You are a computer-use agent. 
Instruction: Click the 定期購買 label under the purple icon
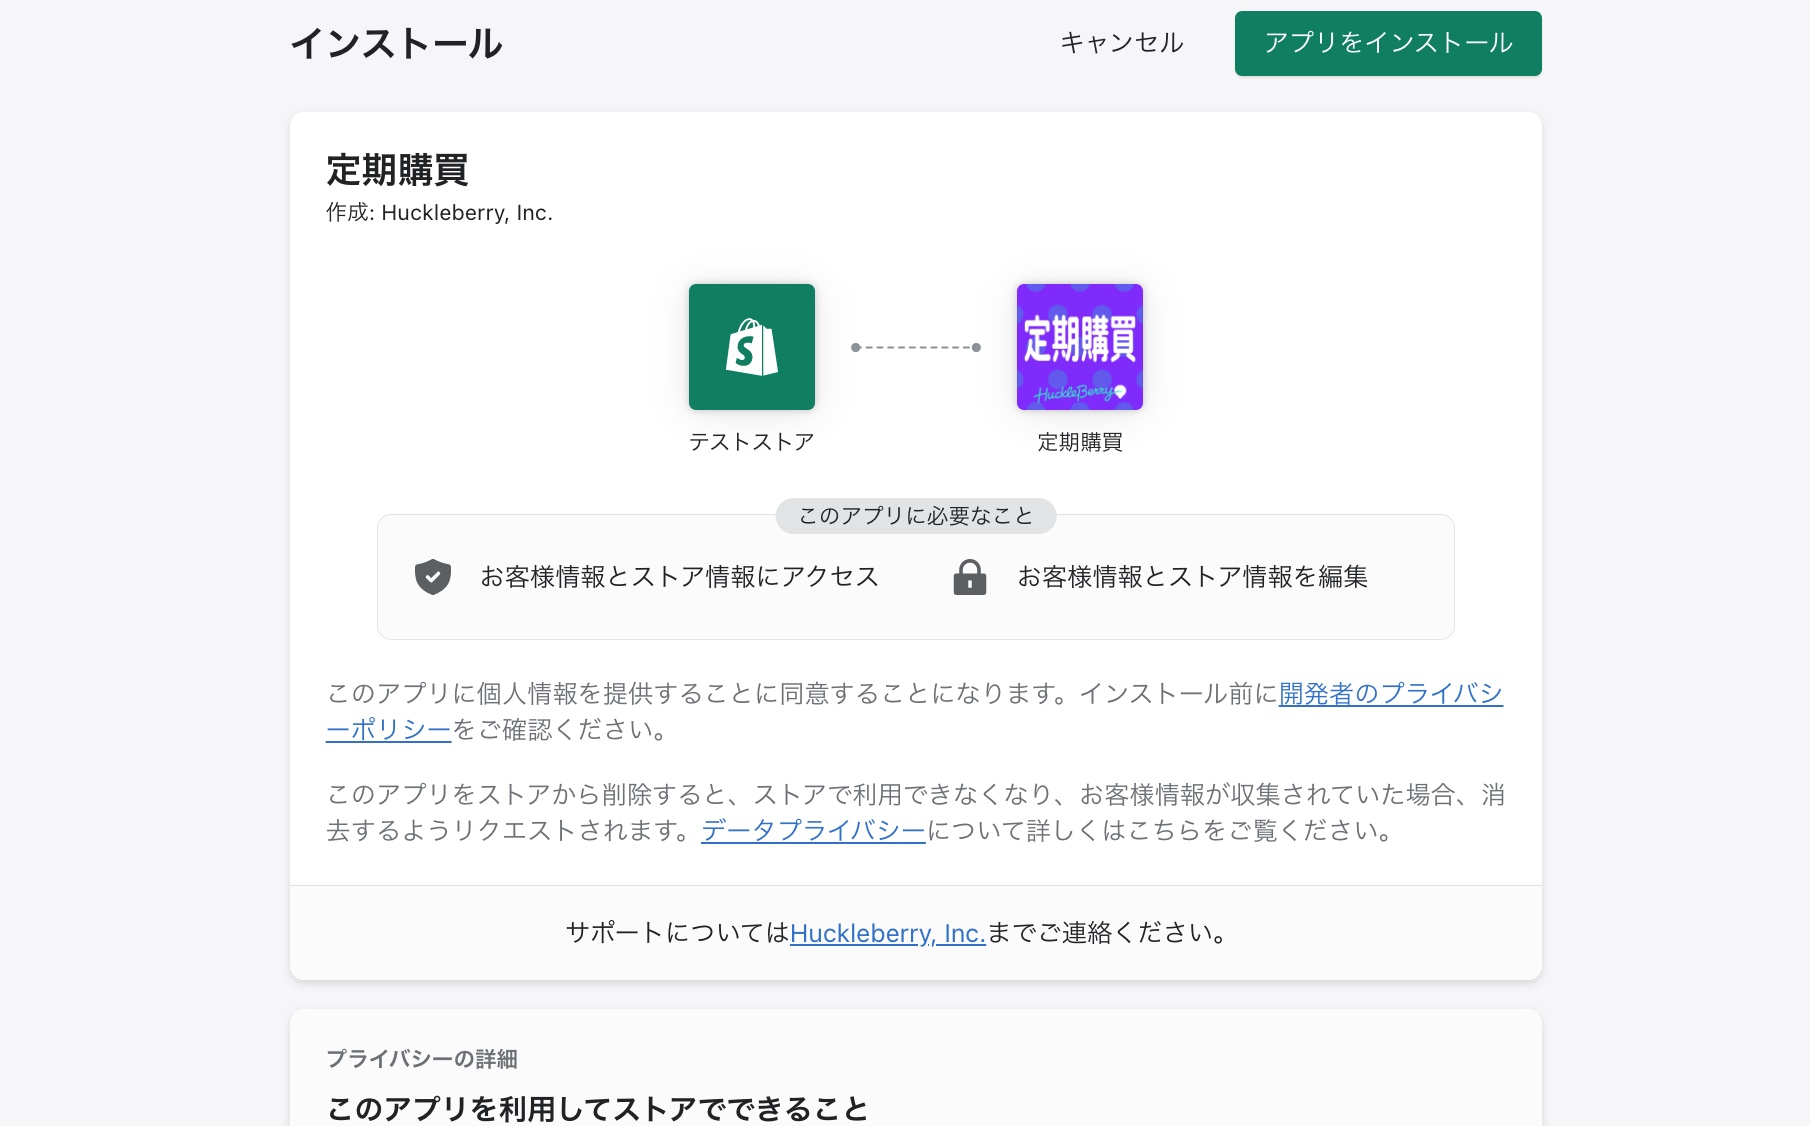pos(1079,442)
